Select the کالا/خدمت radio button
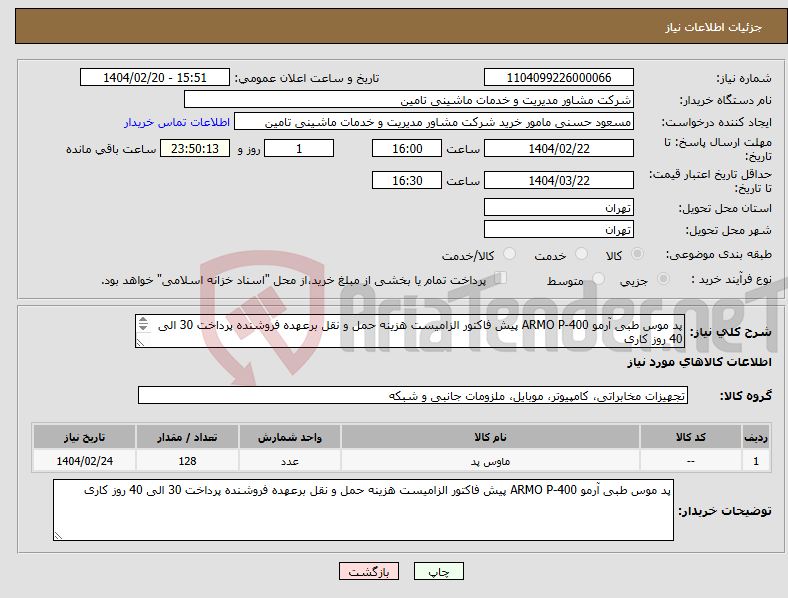The height and width of the screenshot is (598, 788). (510, 254)
